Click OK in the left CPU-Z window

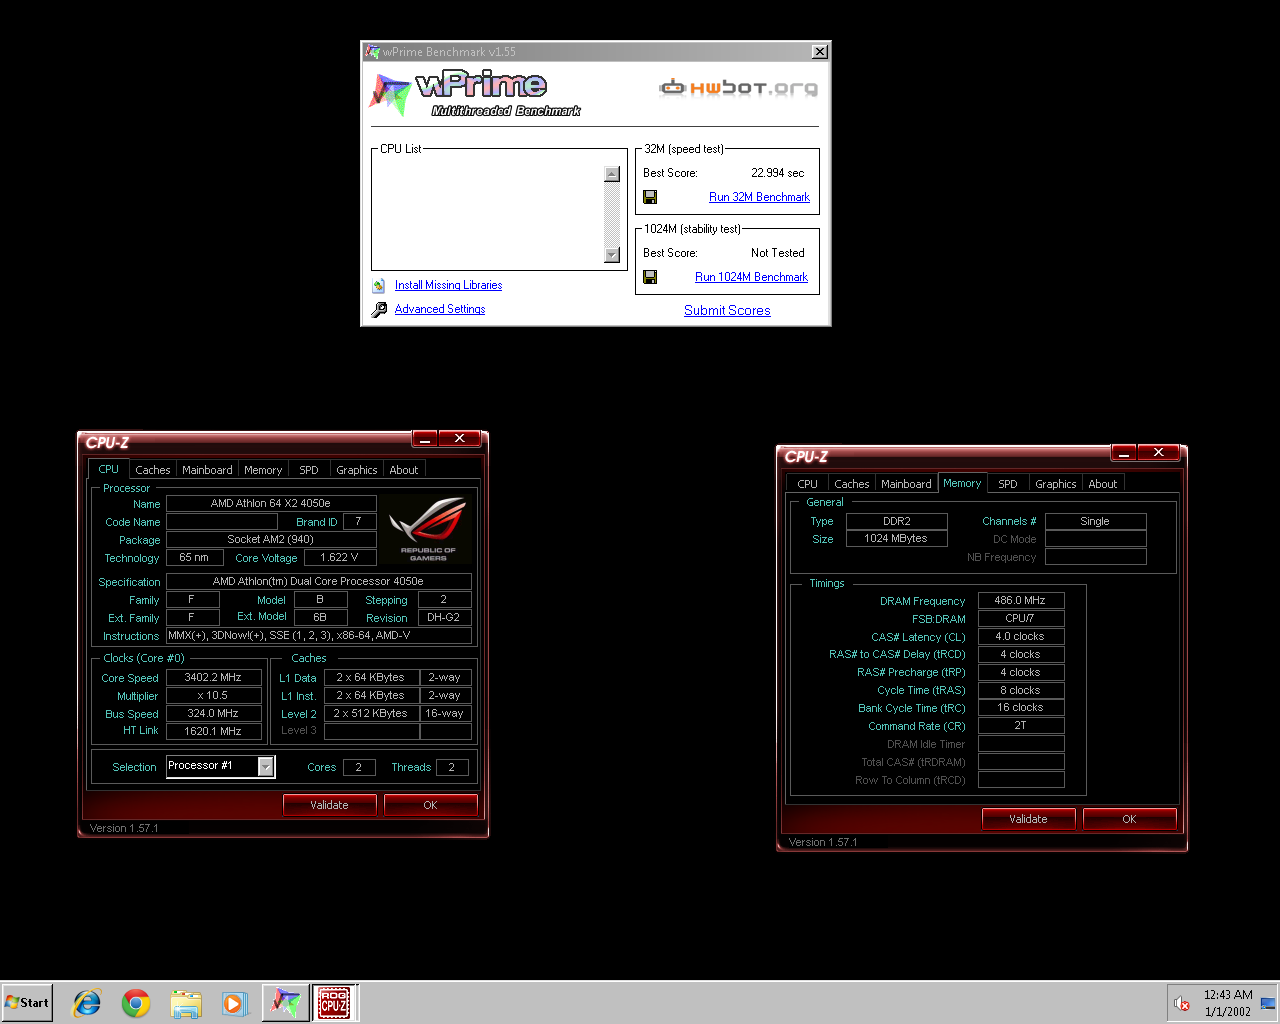430,805
